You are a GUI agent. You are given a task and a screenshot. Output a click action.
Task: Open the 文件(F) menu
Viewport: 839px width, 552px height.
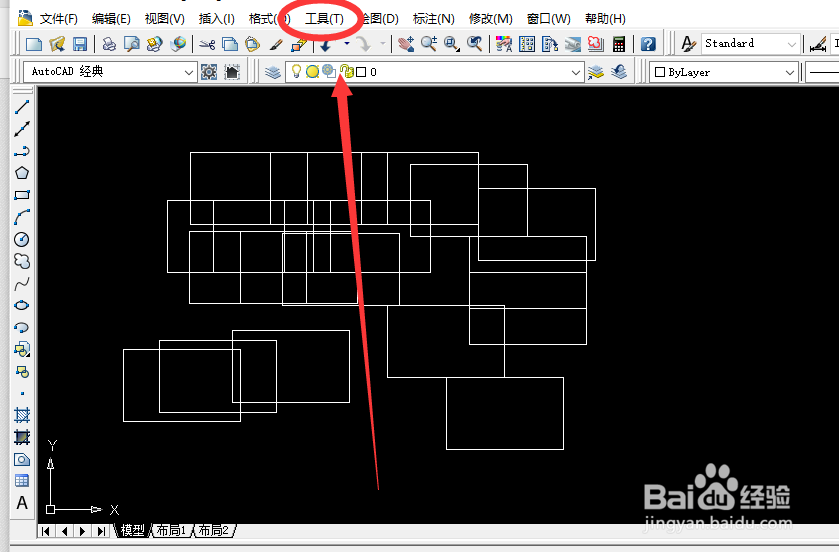tap(58, 19)
